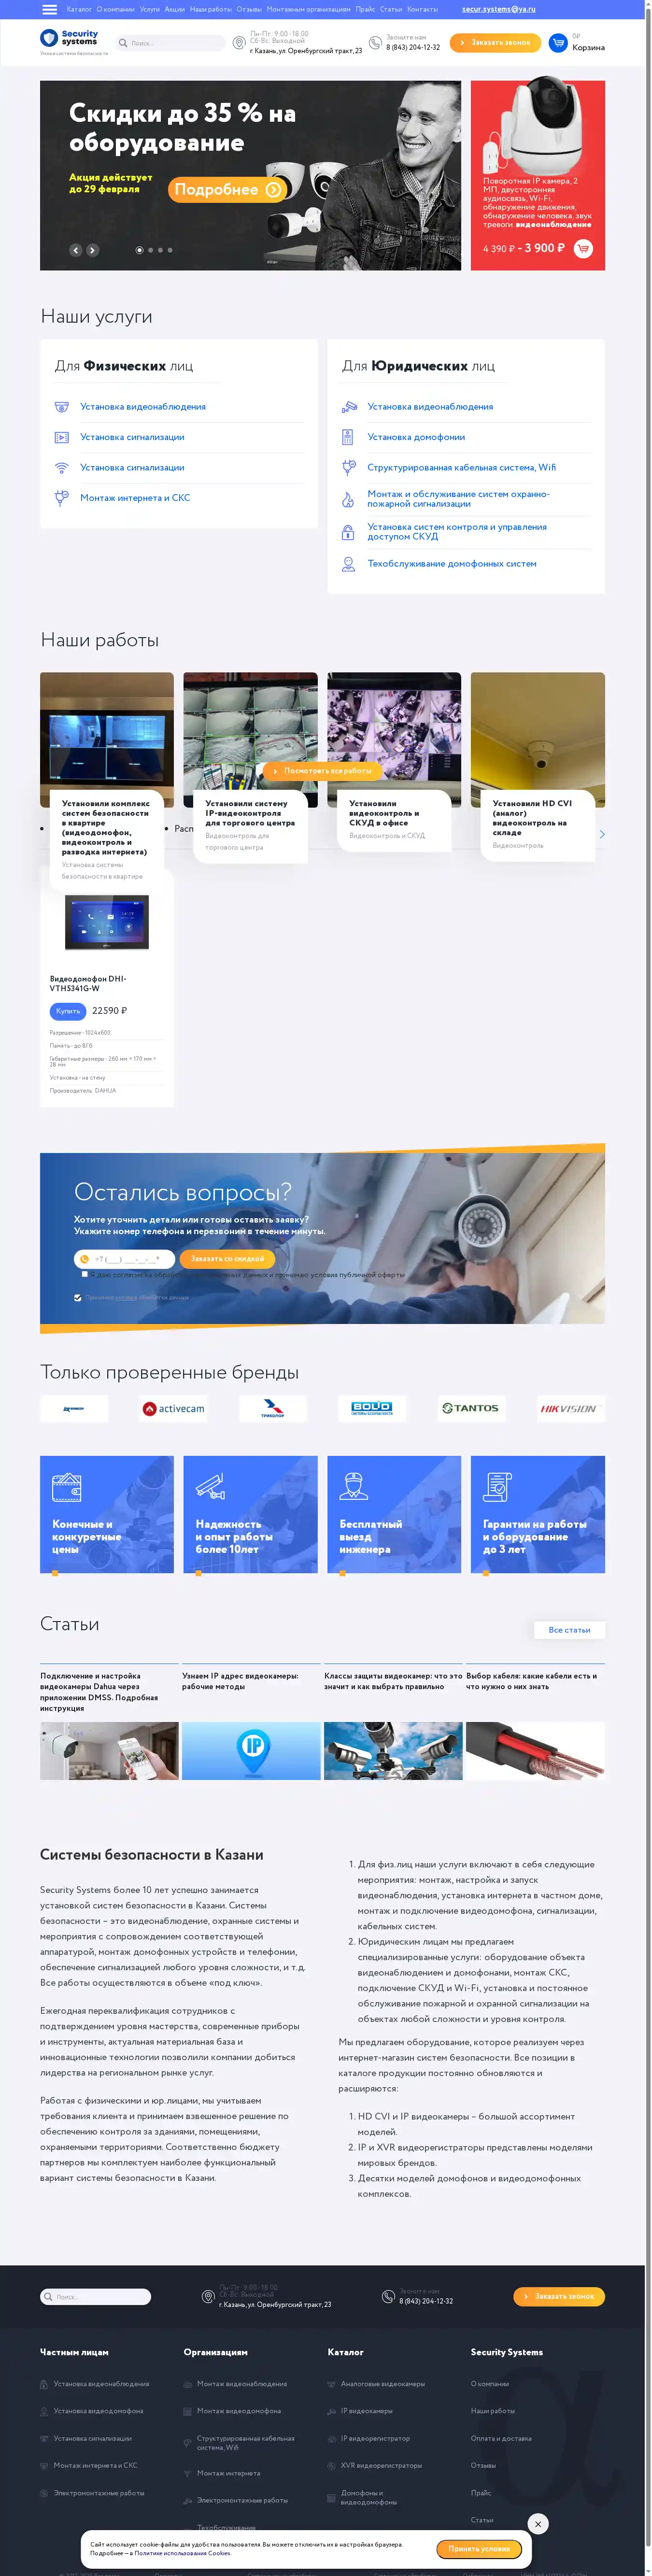Click the search magnifier in the footer
This screenshot has width=652, height=2576.
point(47,2297)
